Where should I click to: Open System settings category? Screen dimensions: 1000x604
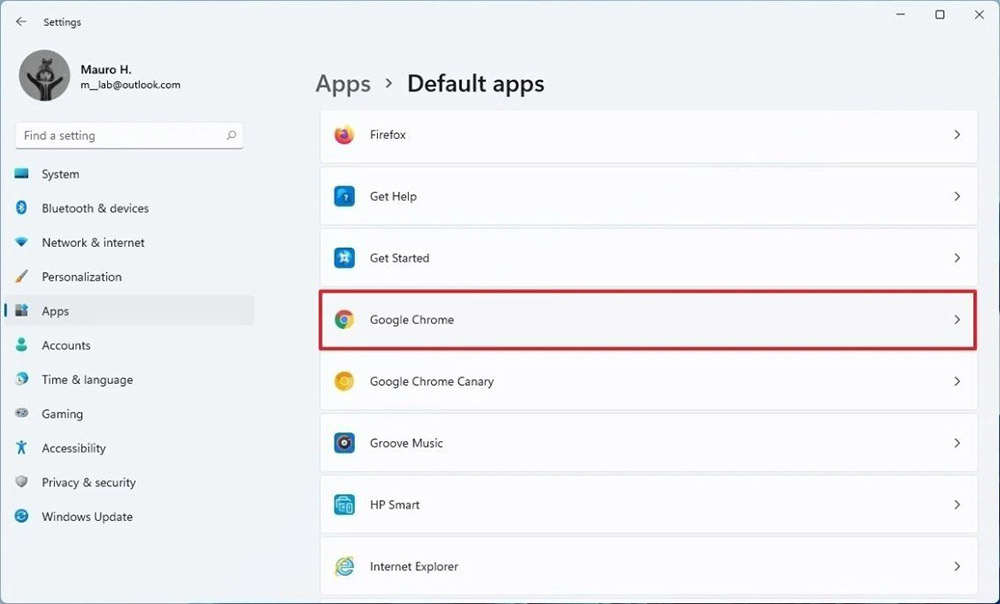tap(129, 173)
